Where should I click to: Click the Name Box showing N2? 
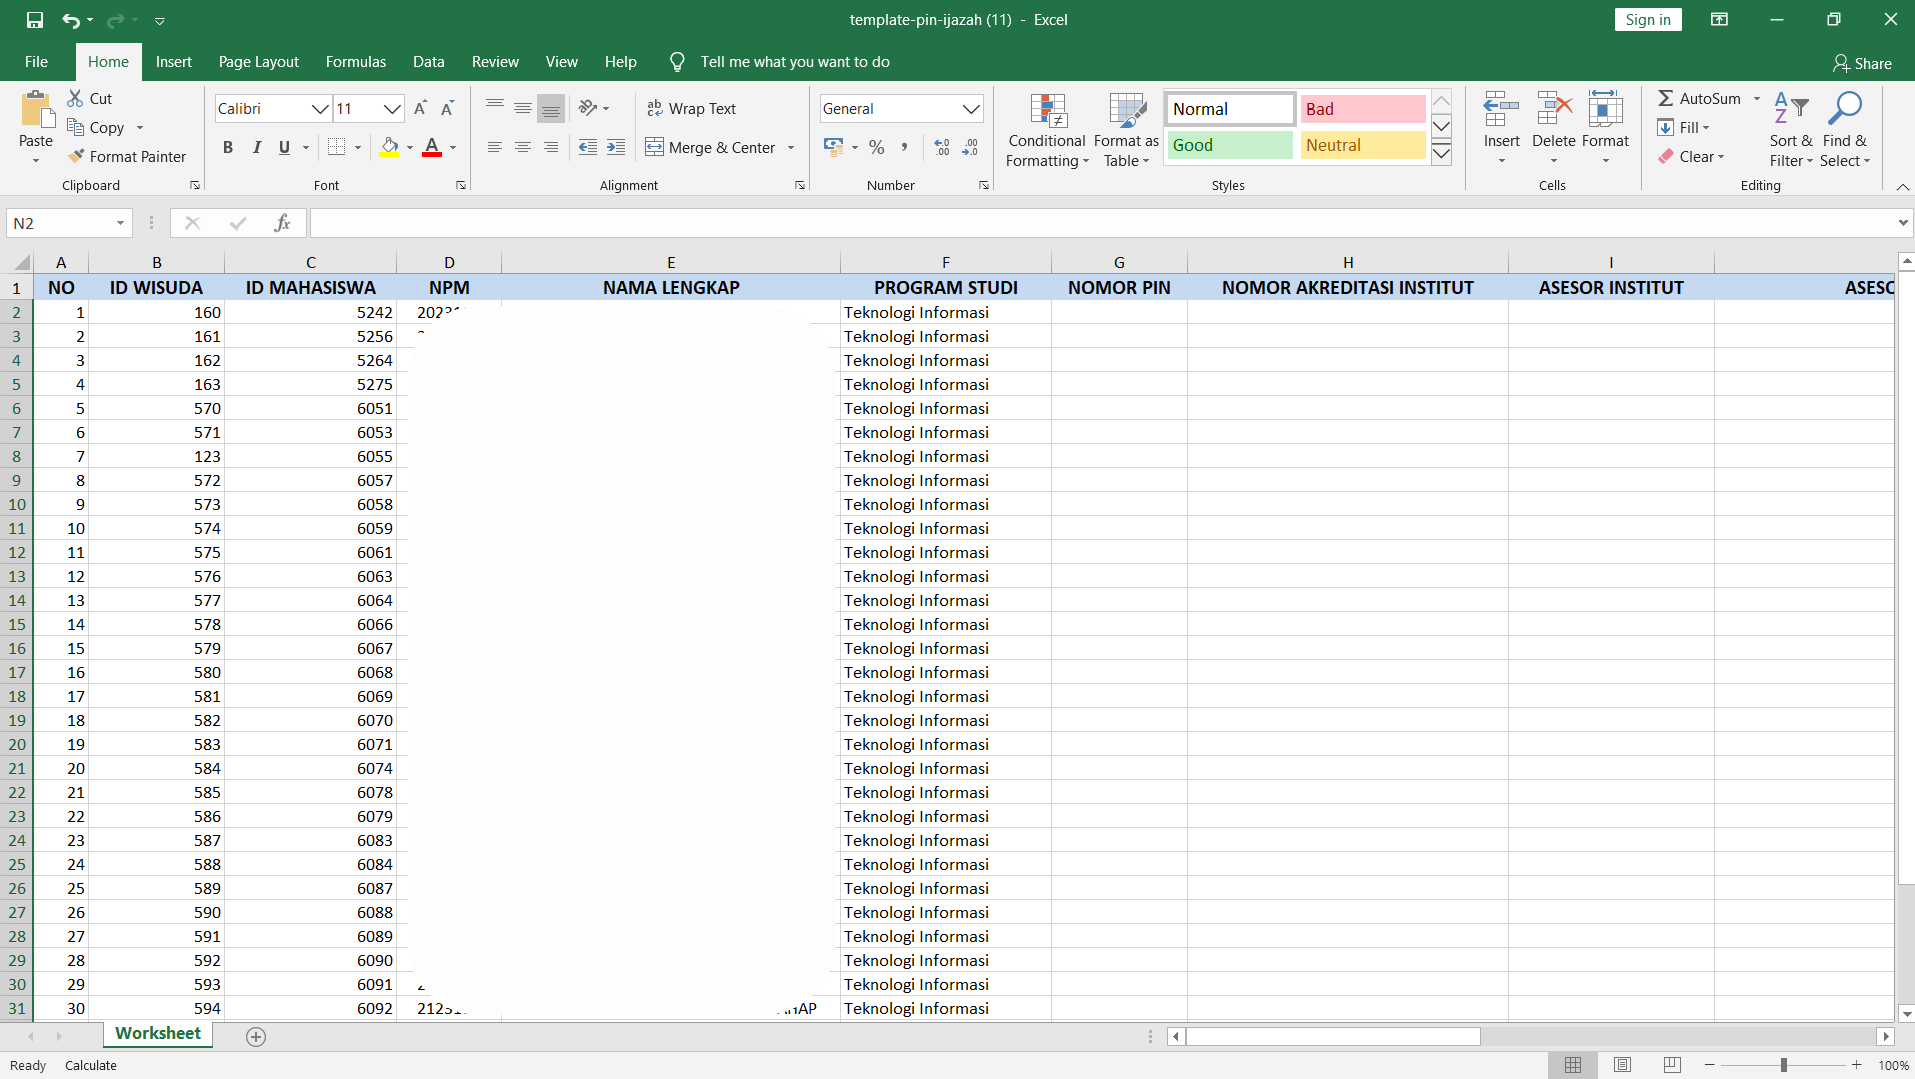[60, 223]
